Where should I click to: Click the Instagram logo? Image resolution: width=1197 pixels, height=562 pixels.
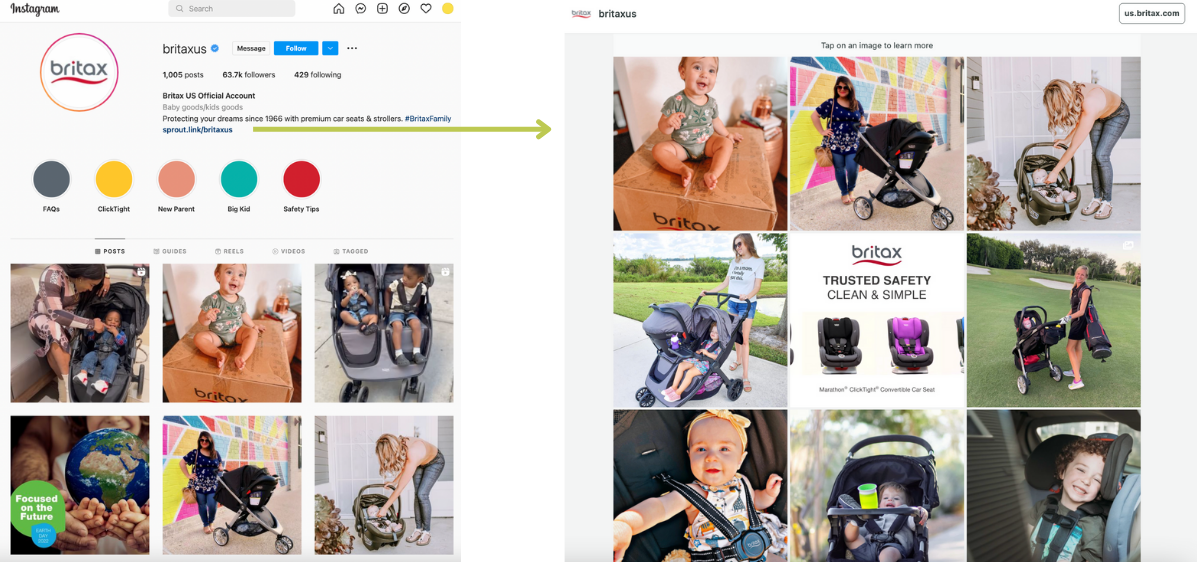[x=35, y=9]
